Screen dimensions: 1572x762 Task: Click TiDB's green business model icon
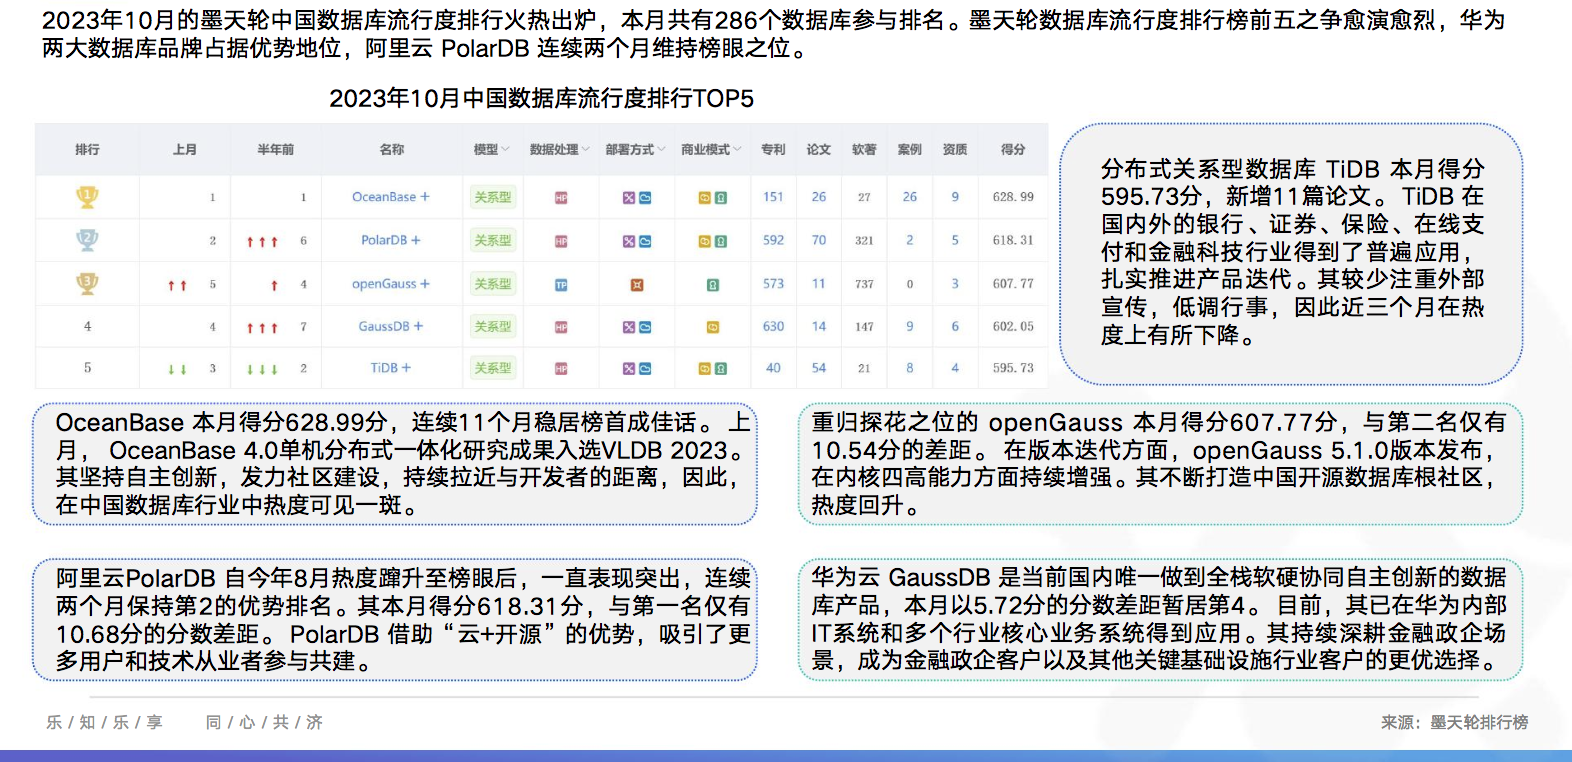tap(721, 369)
